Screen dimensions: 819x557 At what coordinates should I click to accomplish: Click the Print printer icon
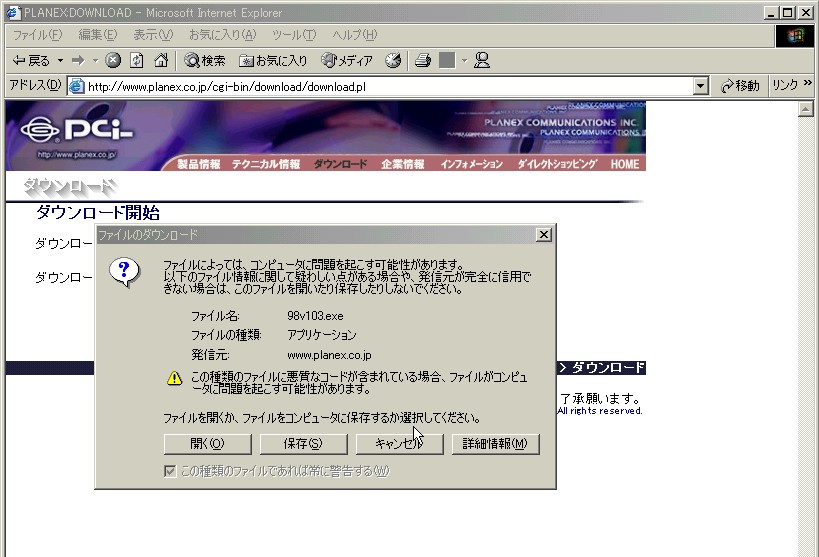423,61
